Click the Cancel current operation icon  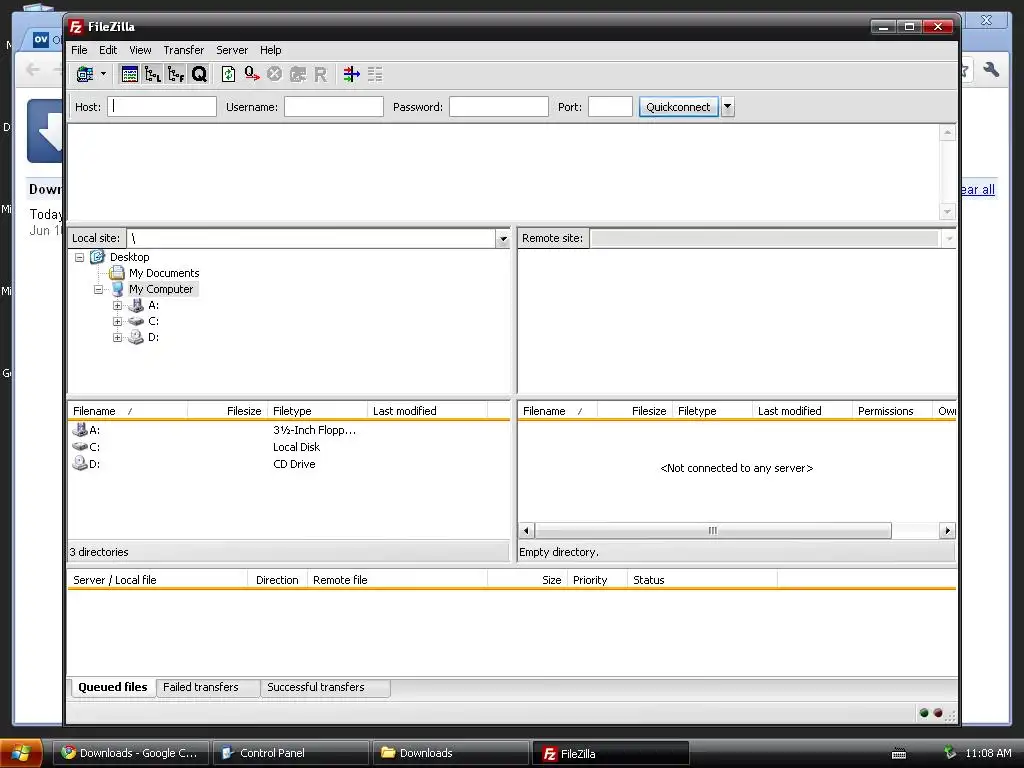click(x=274, y=74)
